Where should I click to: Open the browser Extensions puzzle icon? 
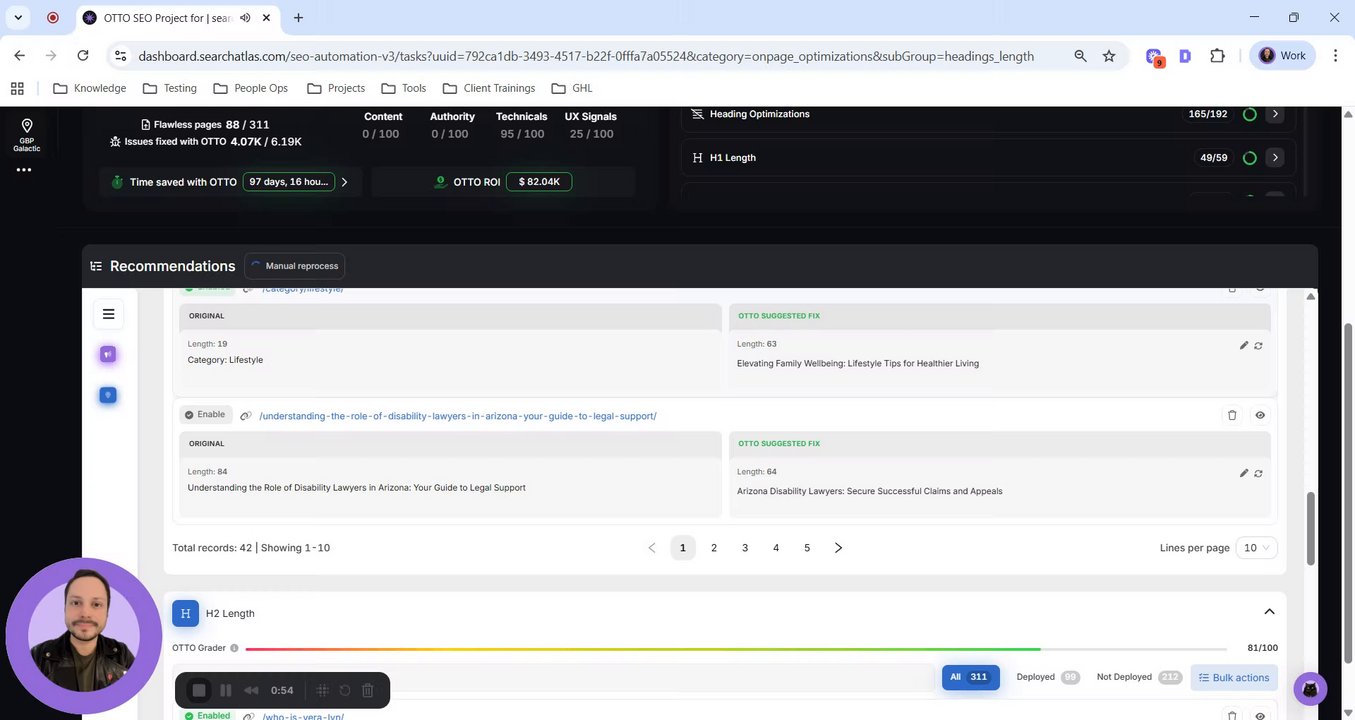(x=1217, y=56)
